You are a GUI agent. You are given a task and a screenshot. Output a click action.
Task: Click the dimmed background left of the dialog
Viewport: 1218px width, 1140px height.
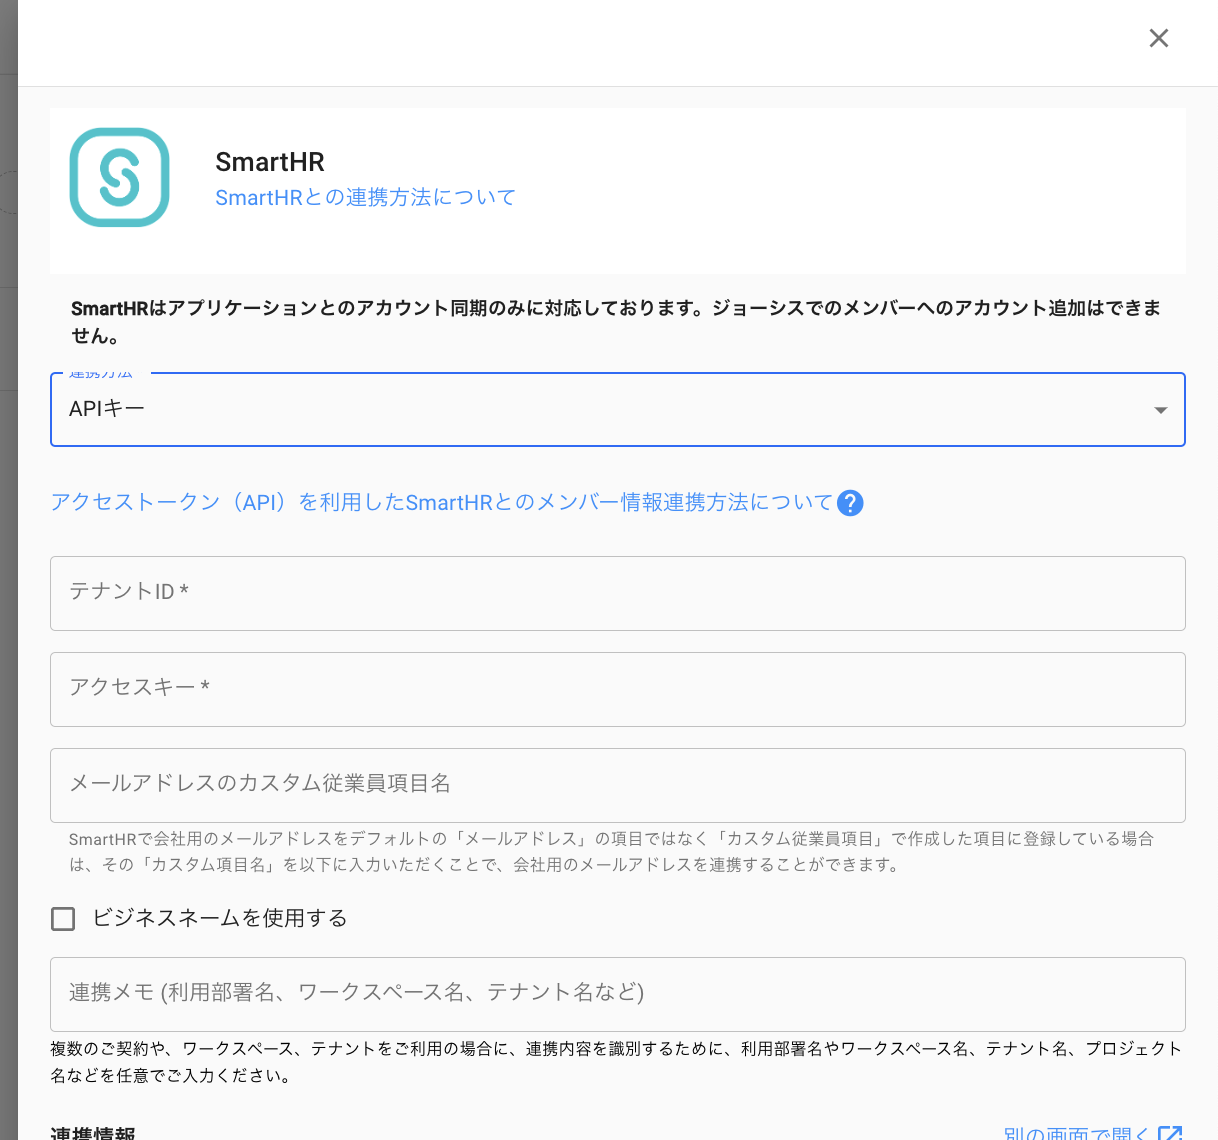point(8,600)
